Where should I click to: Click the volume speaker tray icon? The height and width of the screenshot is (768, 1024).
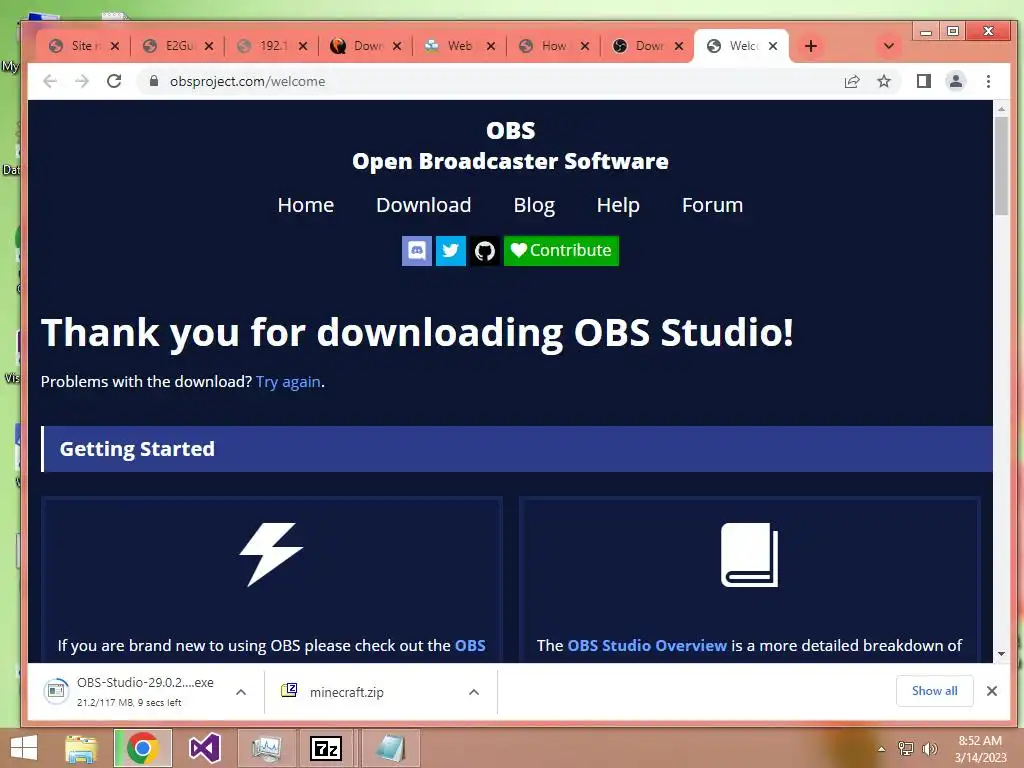pos(930,749)
